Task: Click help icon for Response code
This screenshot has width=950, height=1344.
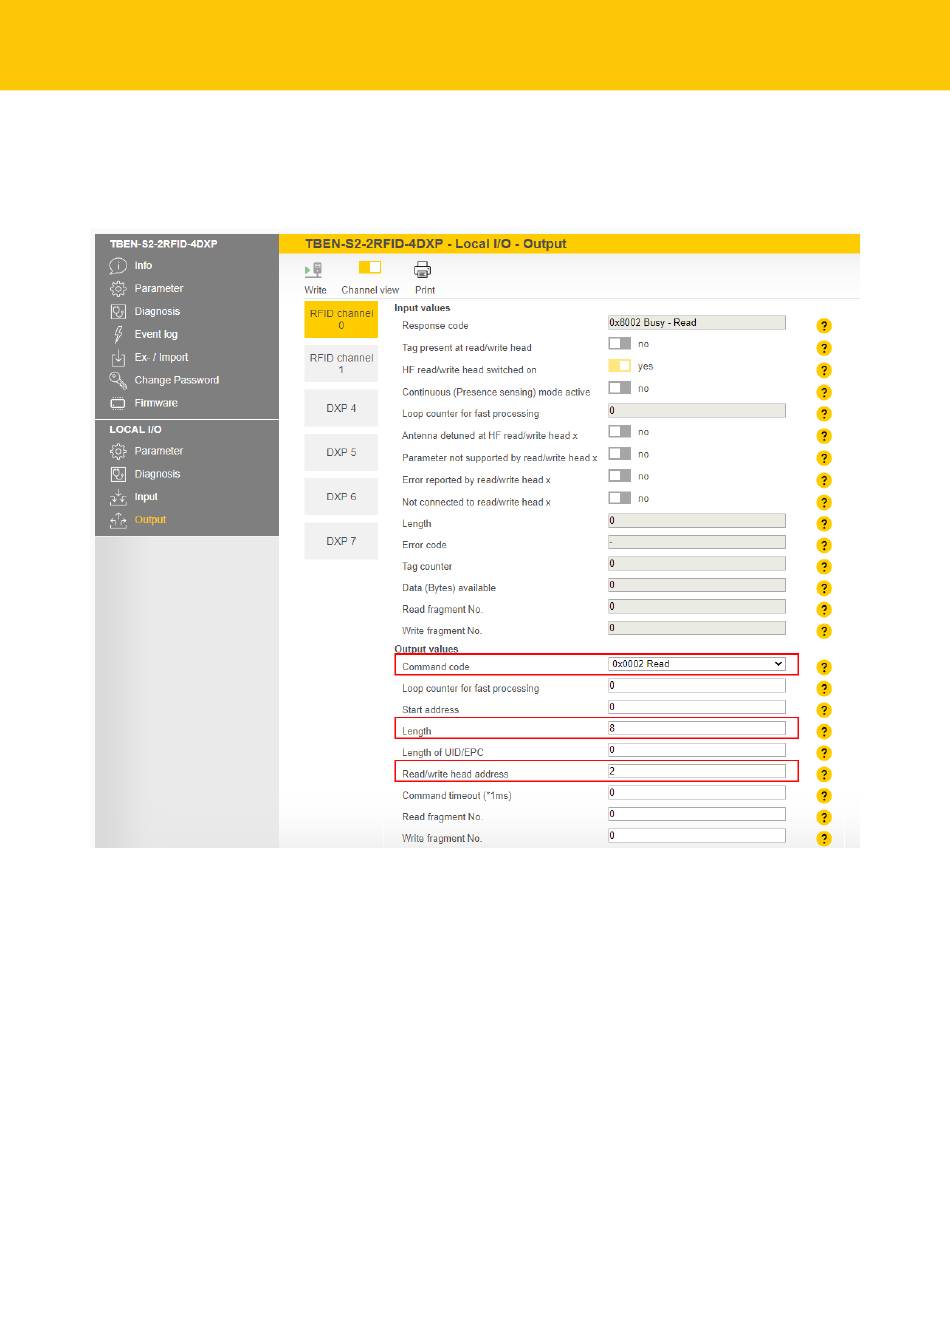Action: coord(824,326)
